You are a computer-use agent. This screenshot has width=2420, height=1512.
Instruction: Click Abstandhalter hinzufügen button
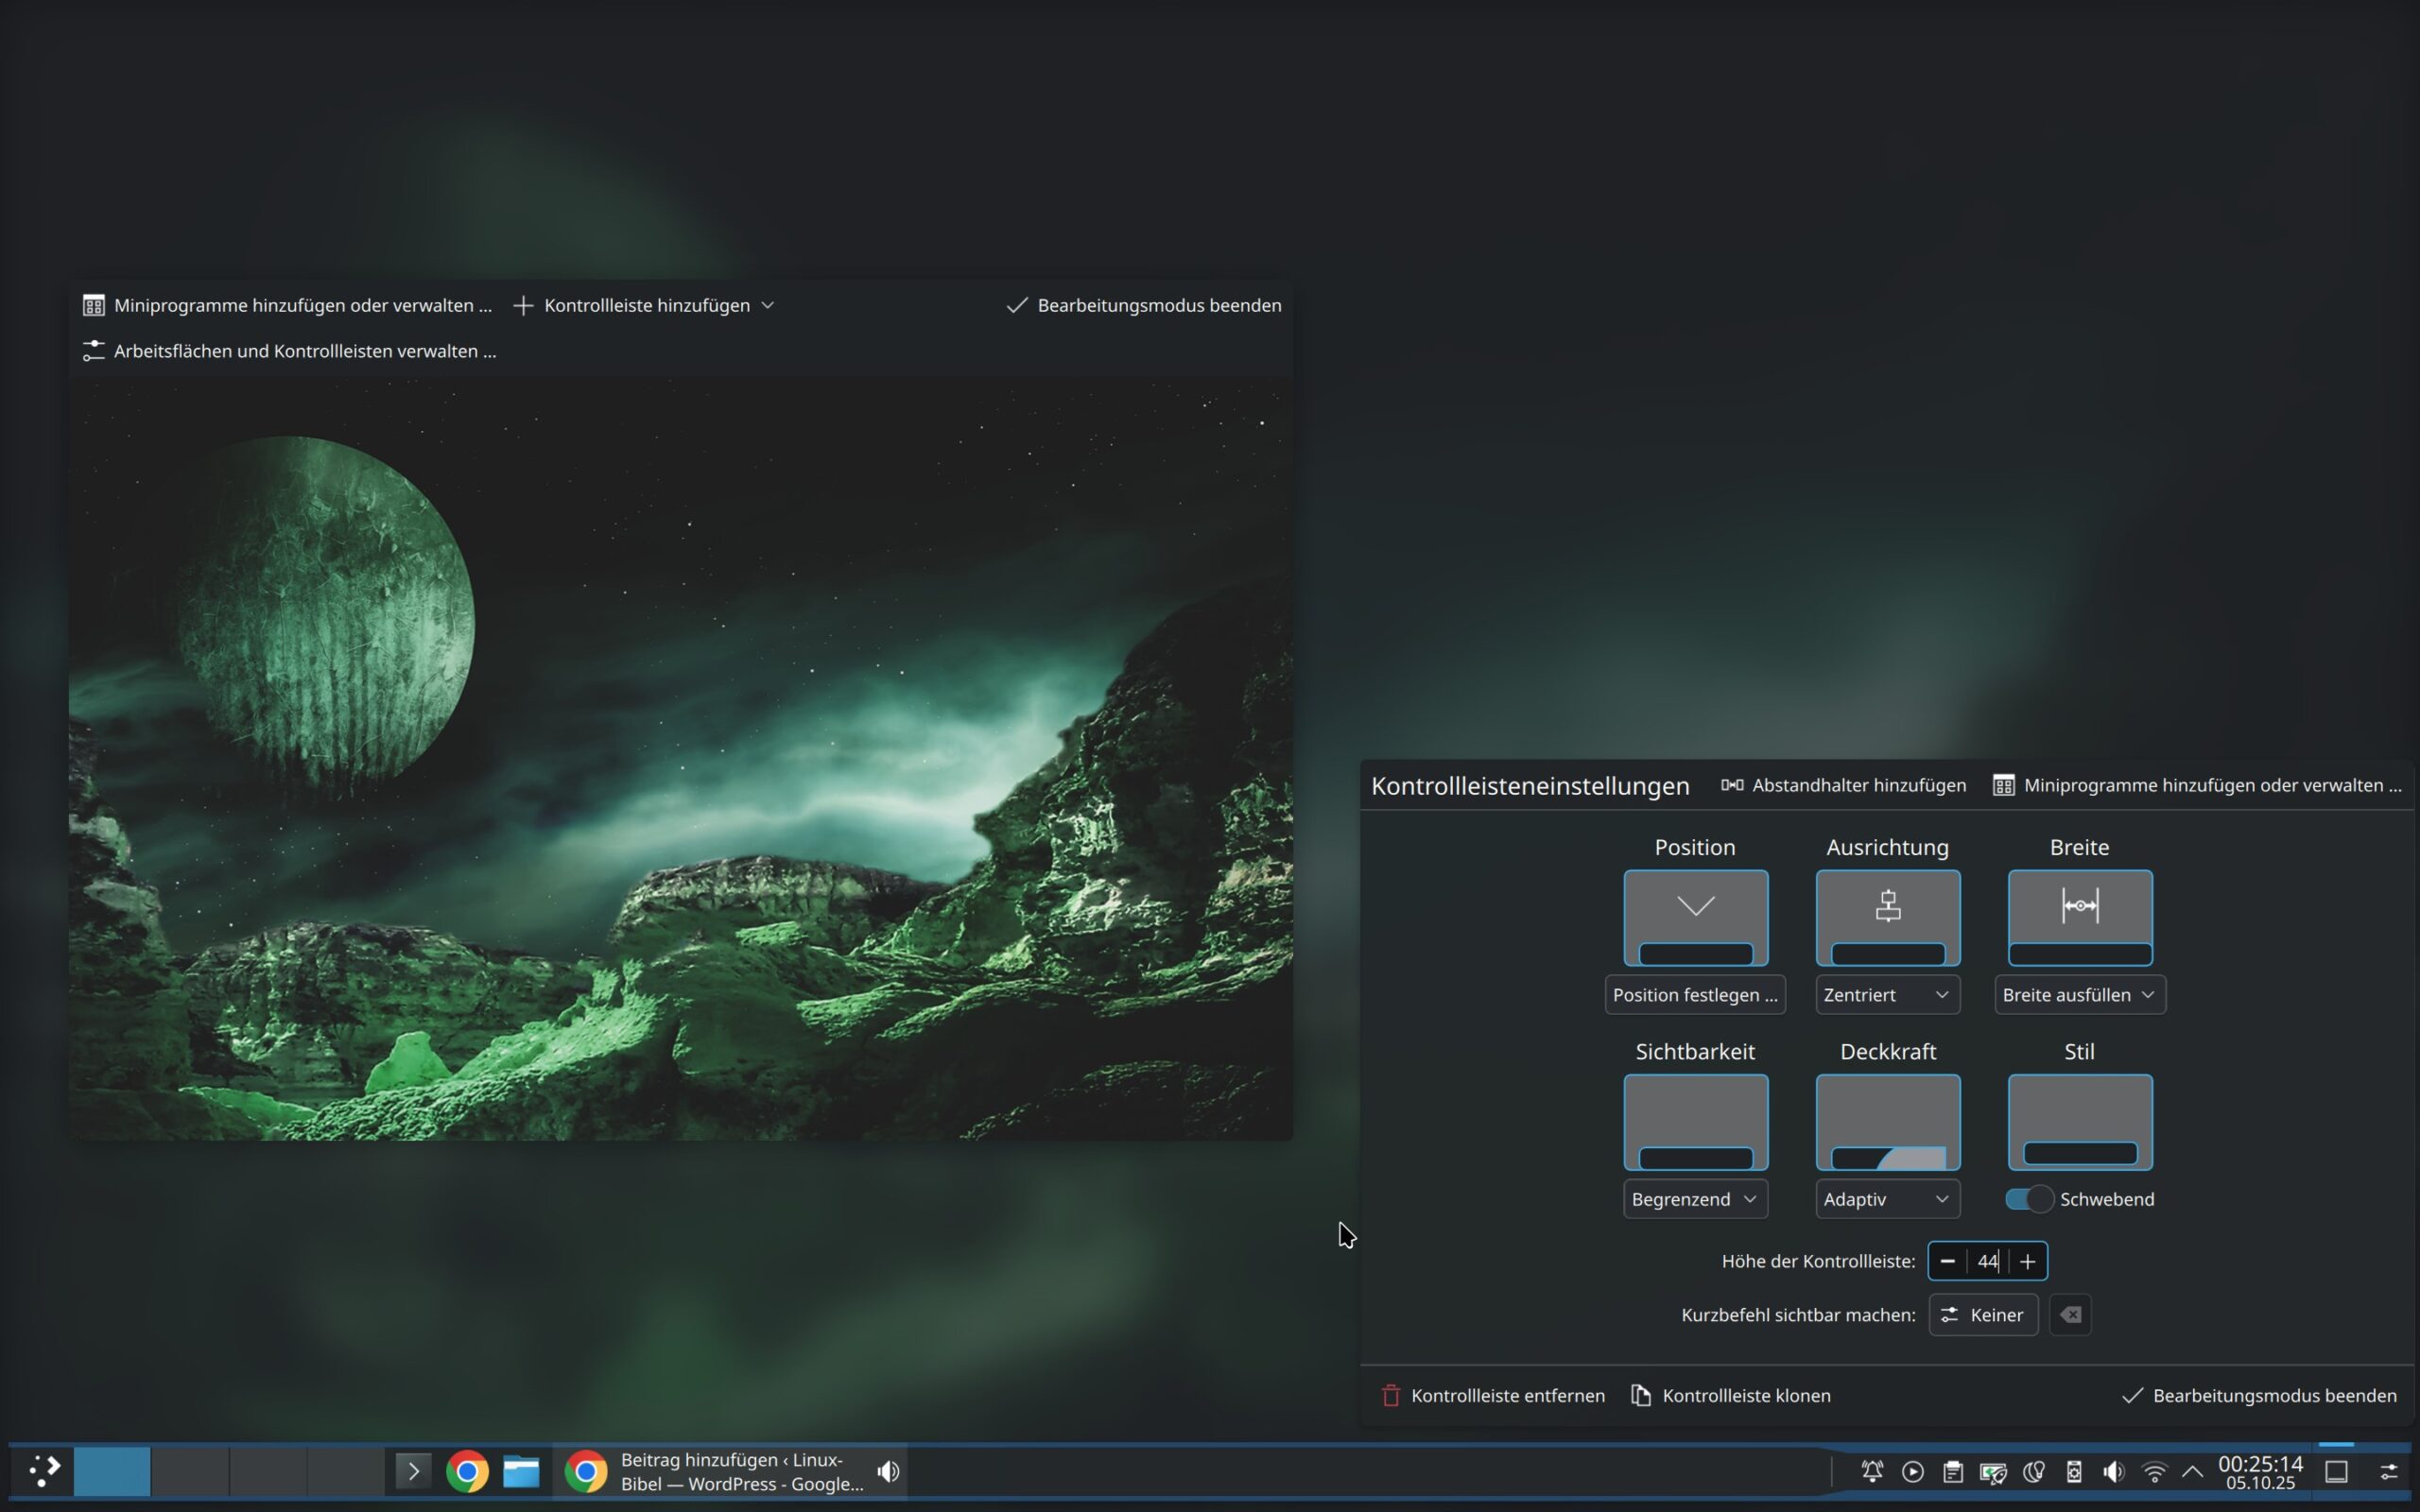pyautogui.click(x=1843, y=785)
